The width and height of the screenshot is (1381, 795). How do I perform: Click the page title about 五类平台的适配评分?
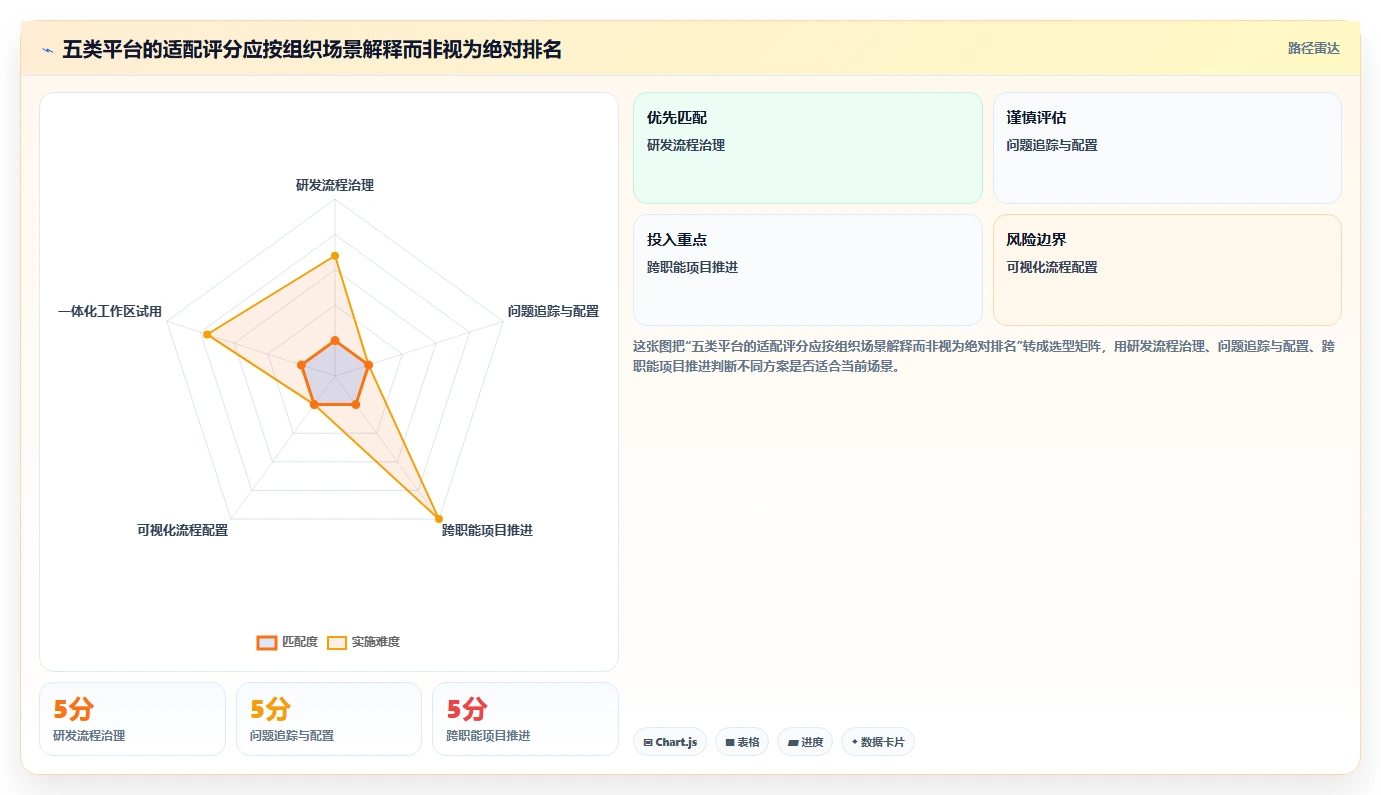click(x=312, y=49)
